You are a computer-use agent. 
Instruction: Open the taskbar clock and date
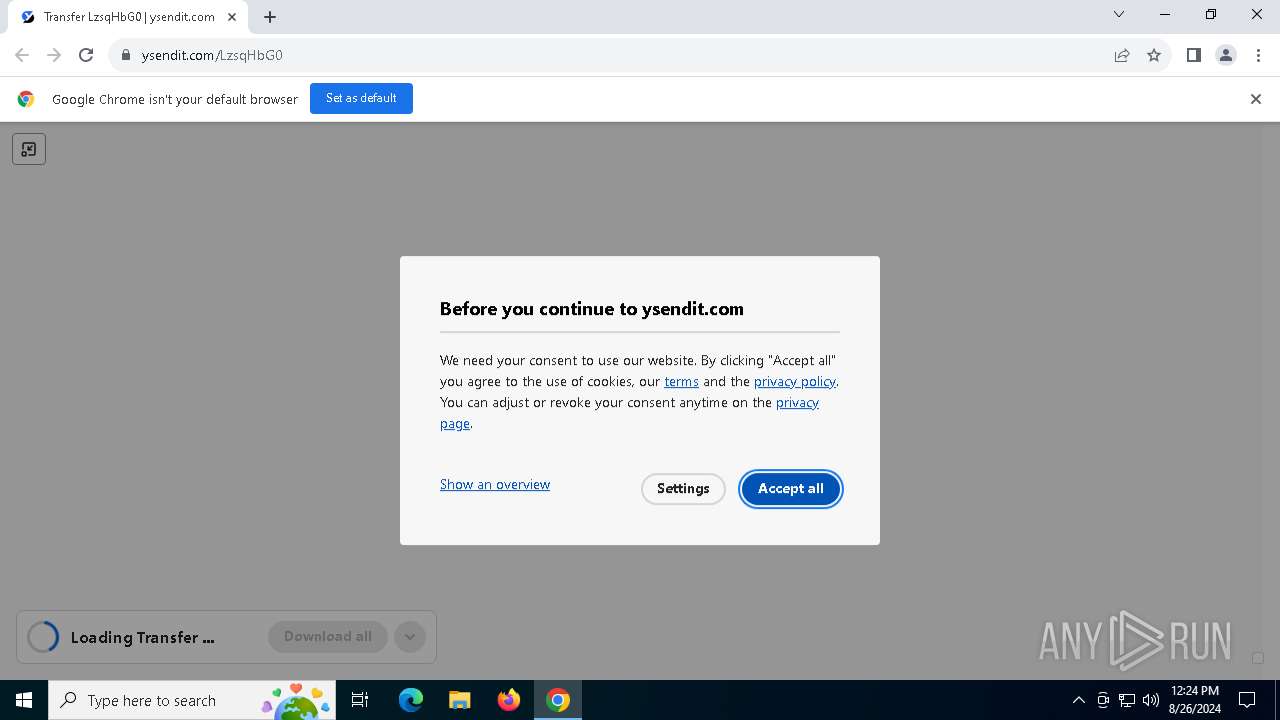[x=1195, y=700]
